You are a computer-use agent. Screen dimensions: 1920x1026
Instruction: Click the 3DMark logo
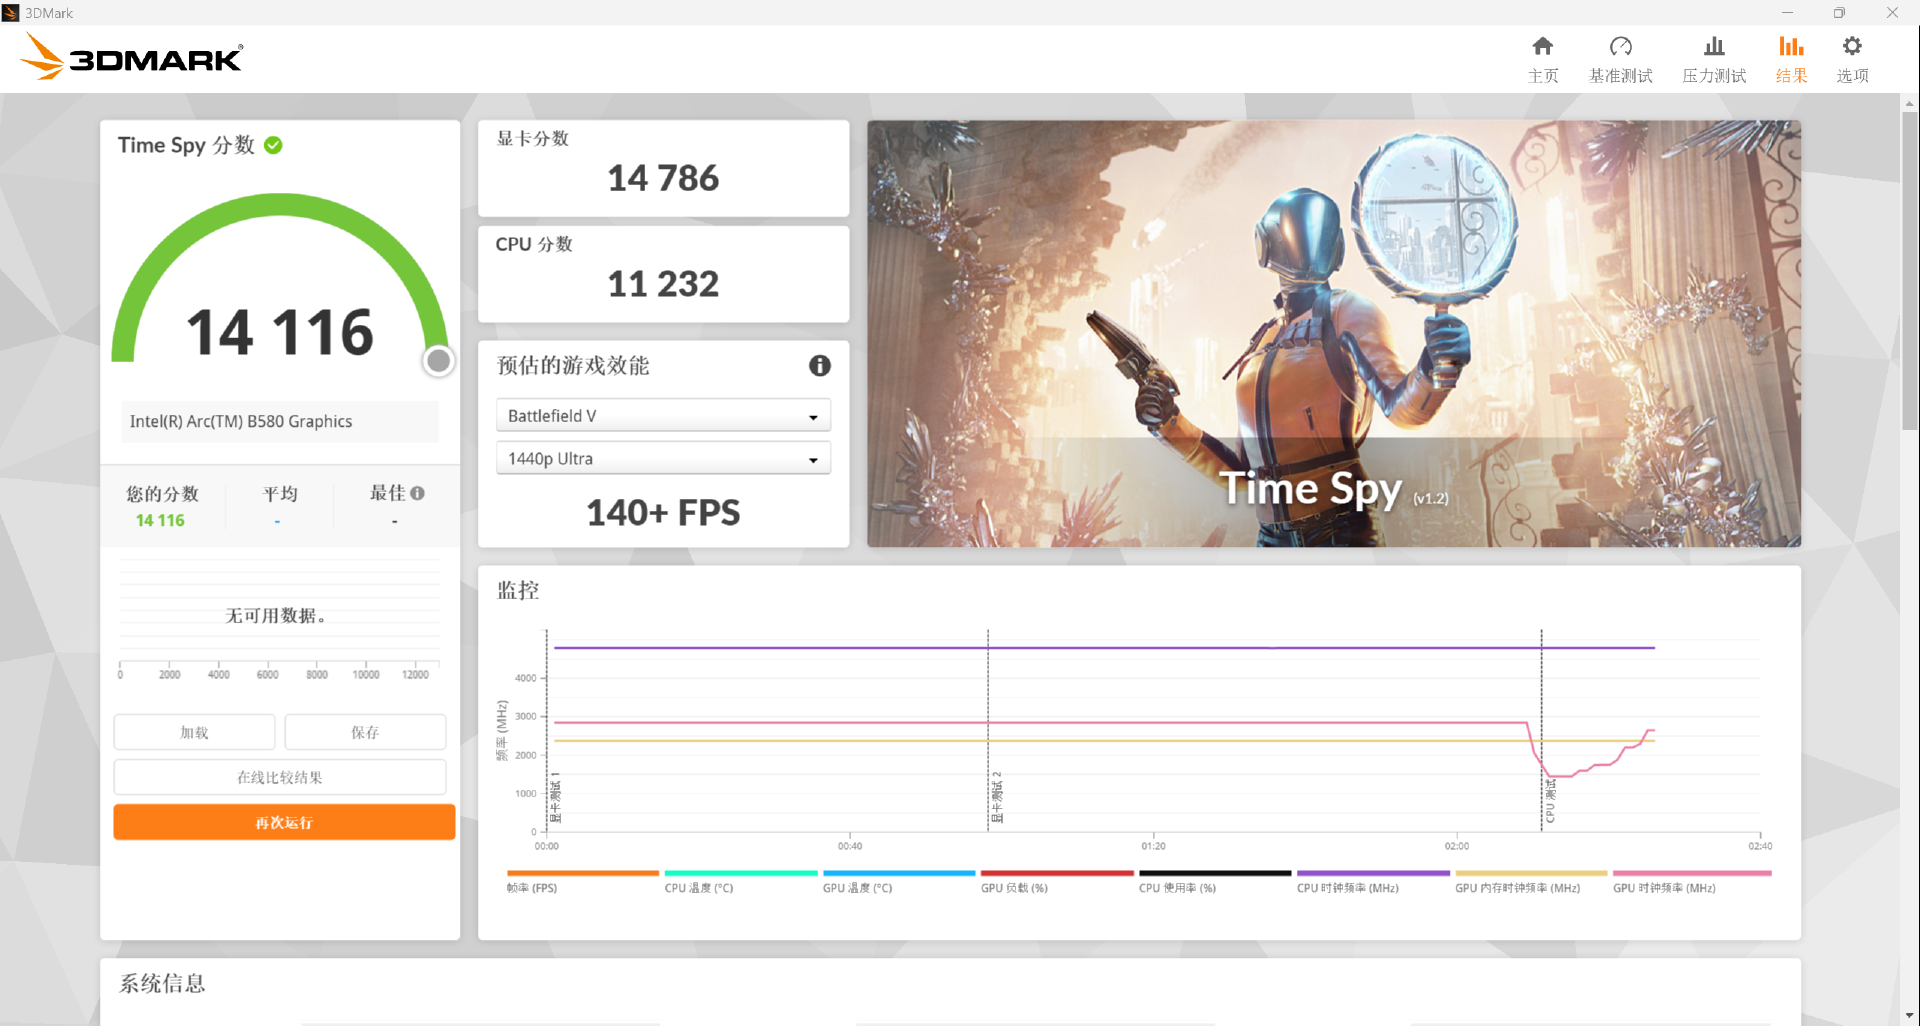pyautogui.click(x=131, y=57)
